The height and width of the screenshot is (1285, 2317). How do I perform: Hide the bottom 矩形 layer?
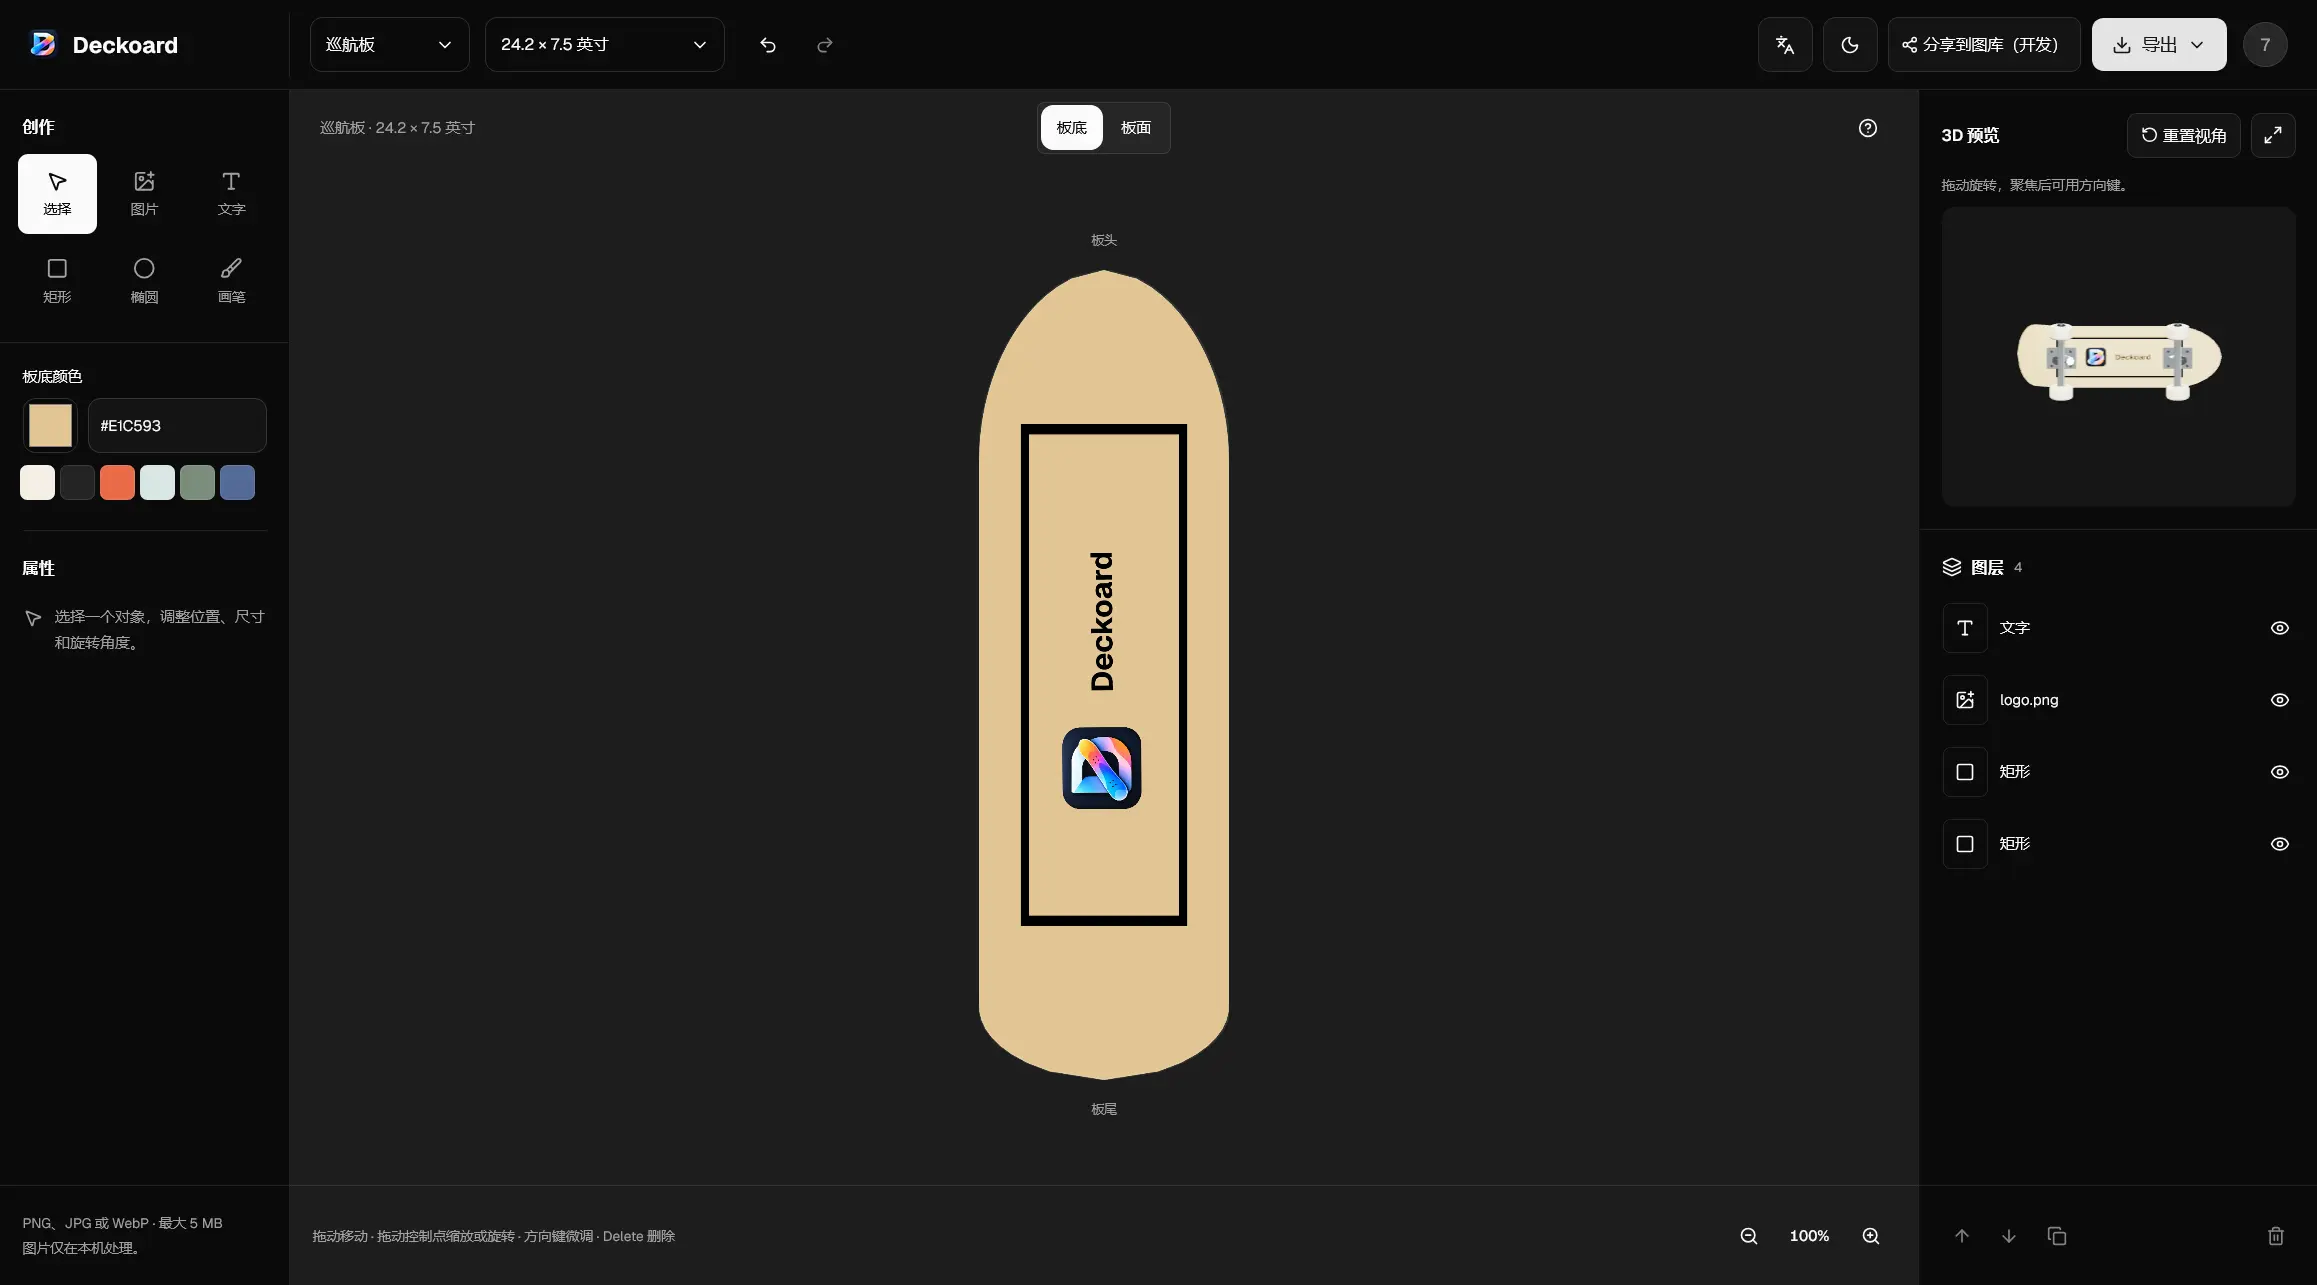2280,844
